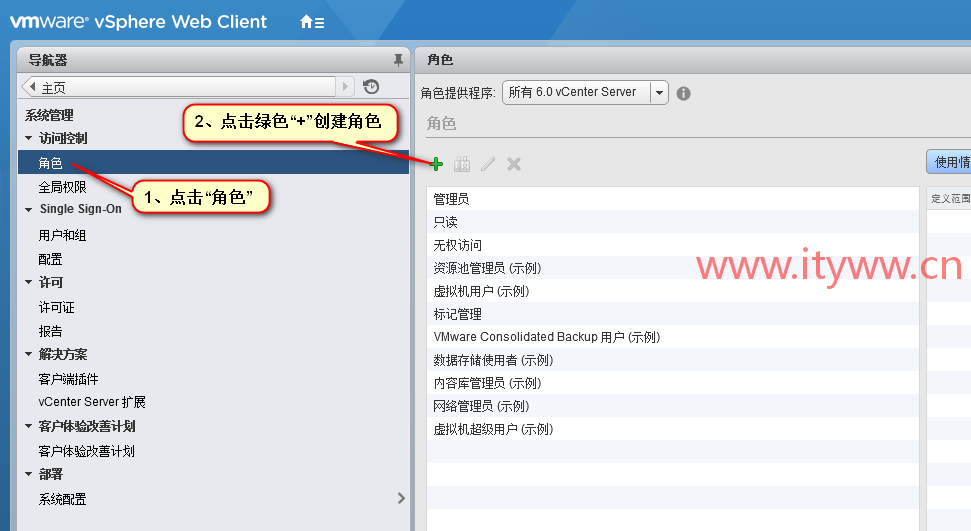Viewport: 971px width, 531px height.
Task: Click the 系统管理 heading
Action: (x=50, y=115)
